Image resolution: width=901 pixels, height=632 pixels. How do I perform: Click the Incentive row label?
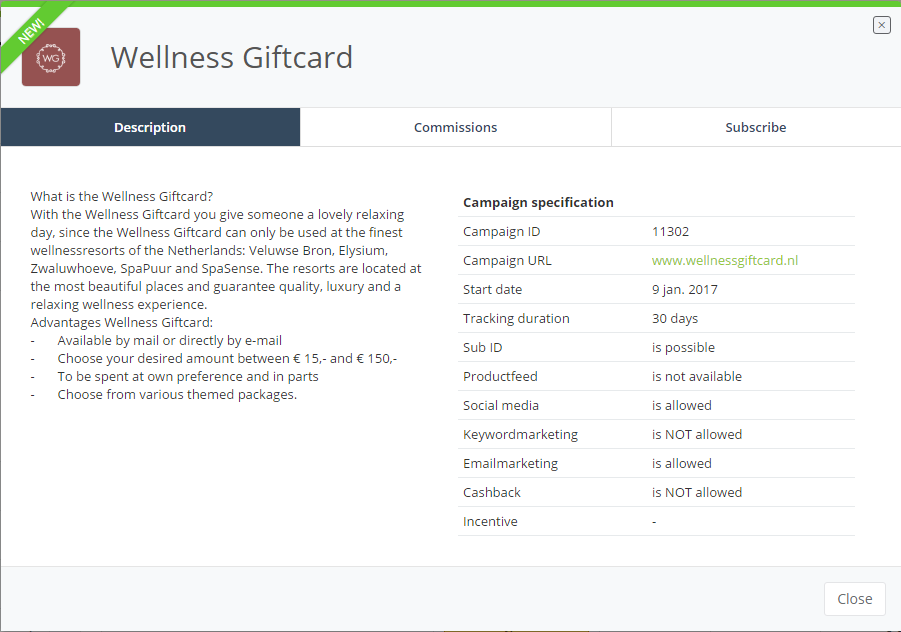tap(490, 522)
